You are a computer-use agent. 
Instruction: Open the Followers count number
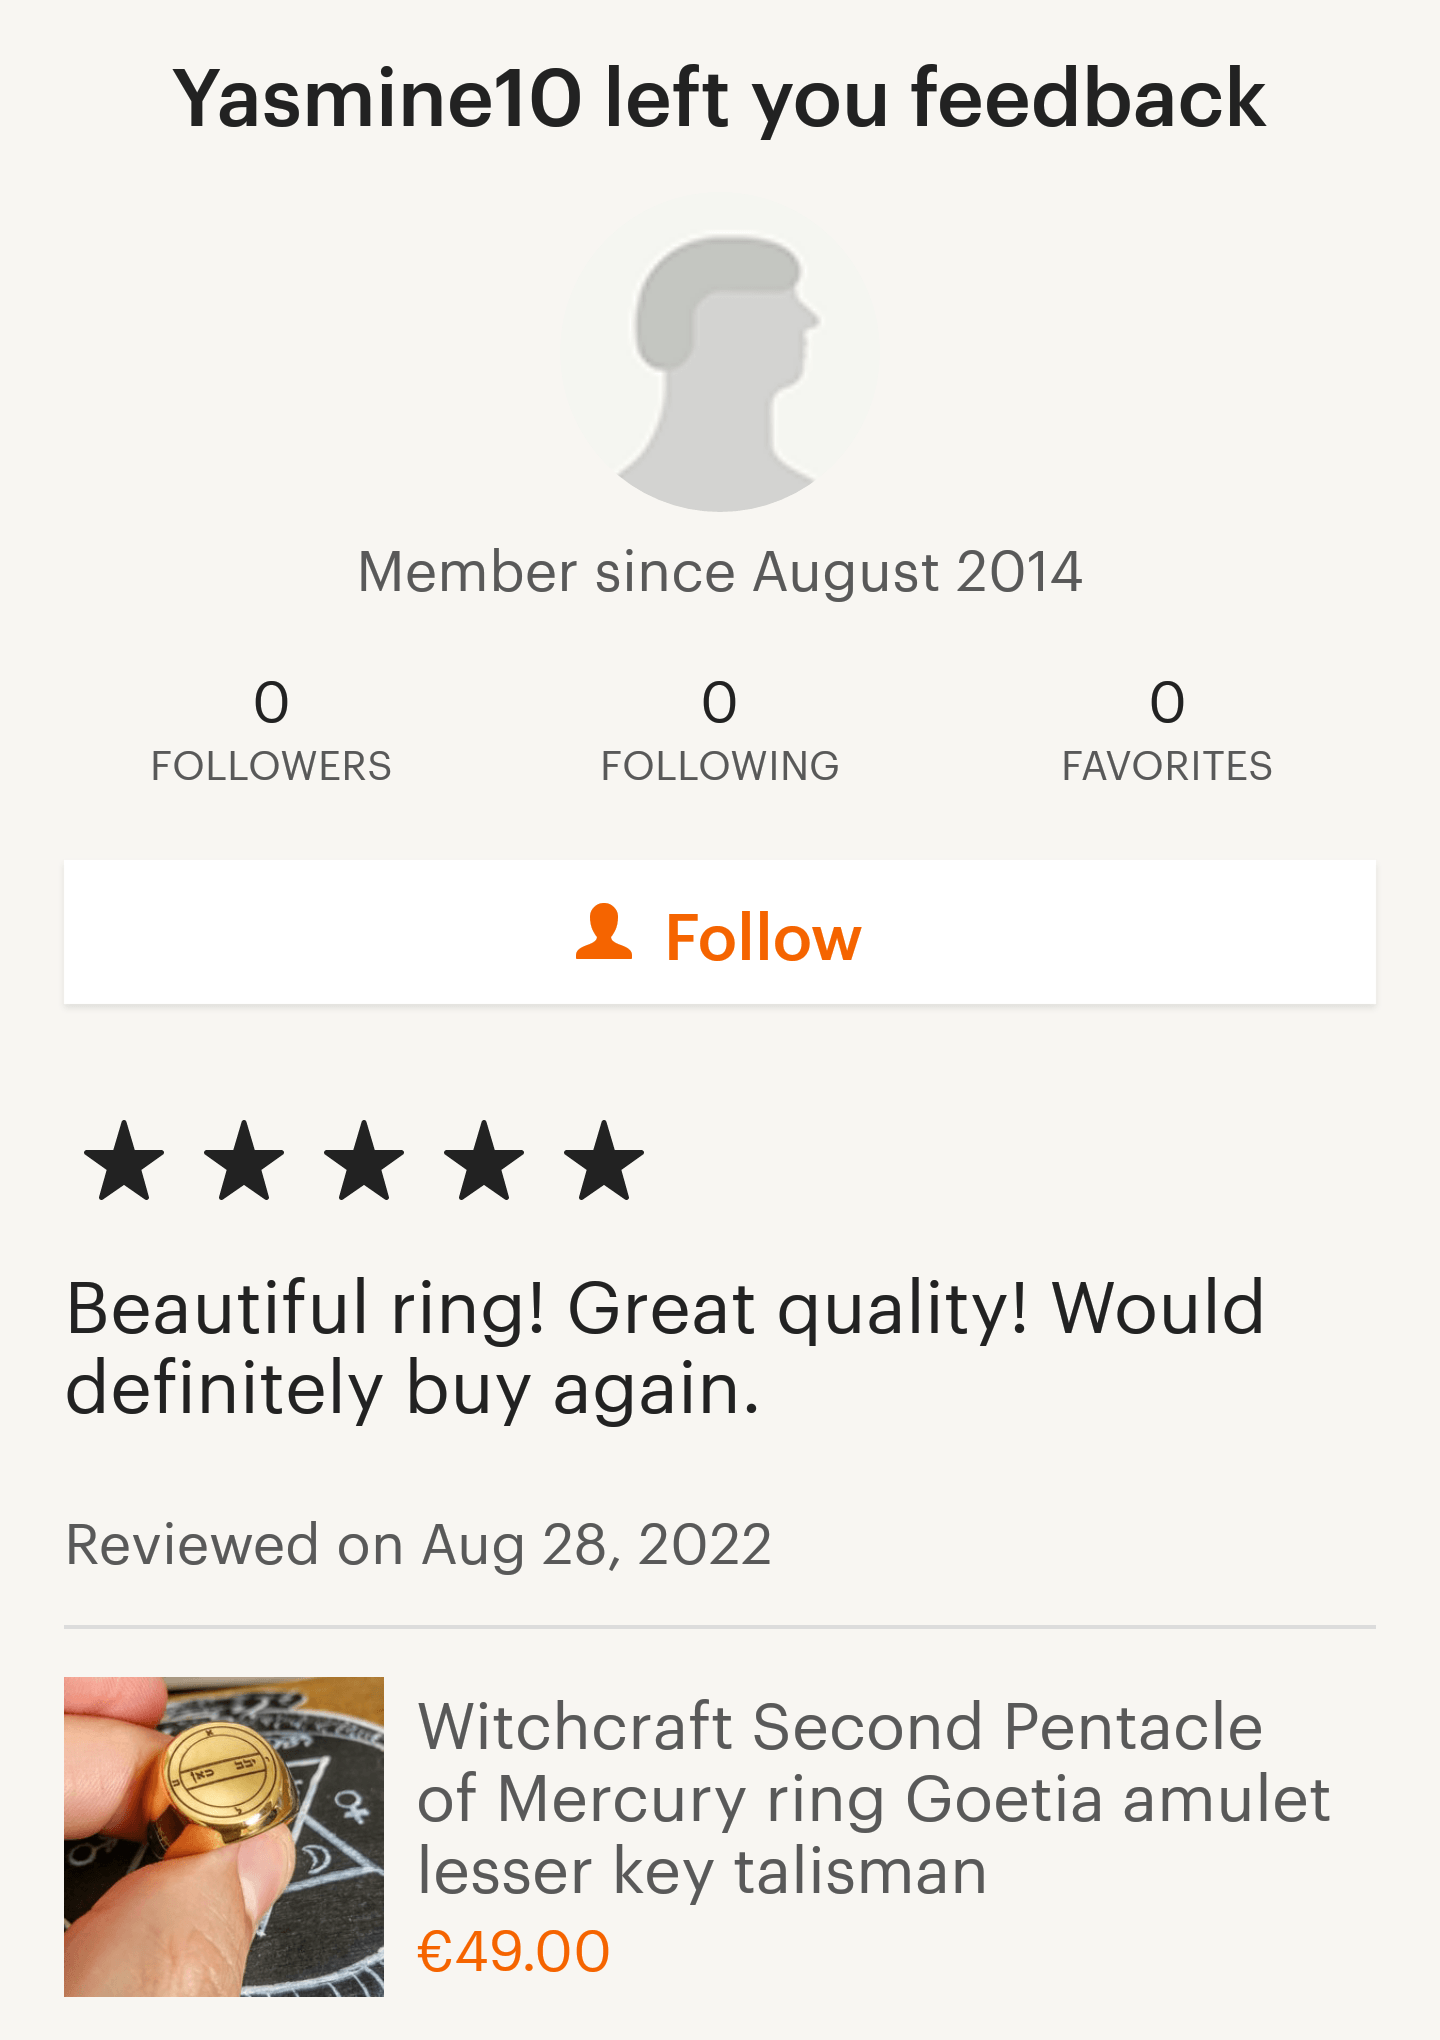pyautogui.click(x=271, y=702)
